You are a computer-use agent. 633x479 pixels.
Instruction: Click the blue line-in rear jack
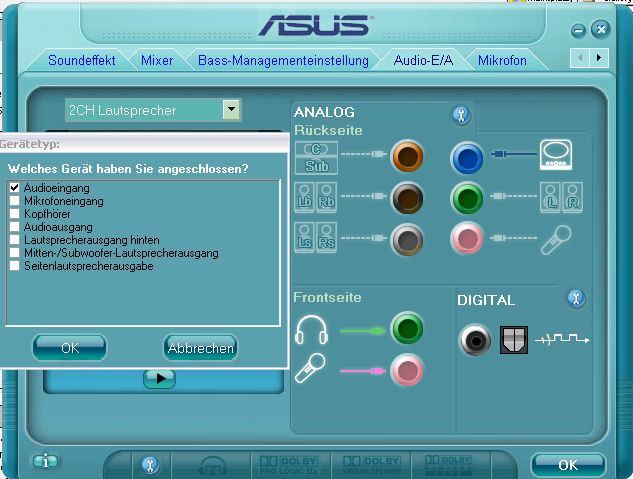pyautogui.click(x=467, y=158)
